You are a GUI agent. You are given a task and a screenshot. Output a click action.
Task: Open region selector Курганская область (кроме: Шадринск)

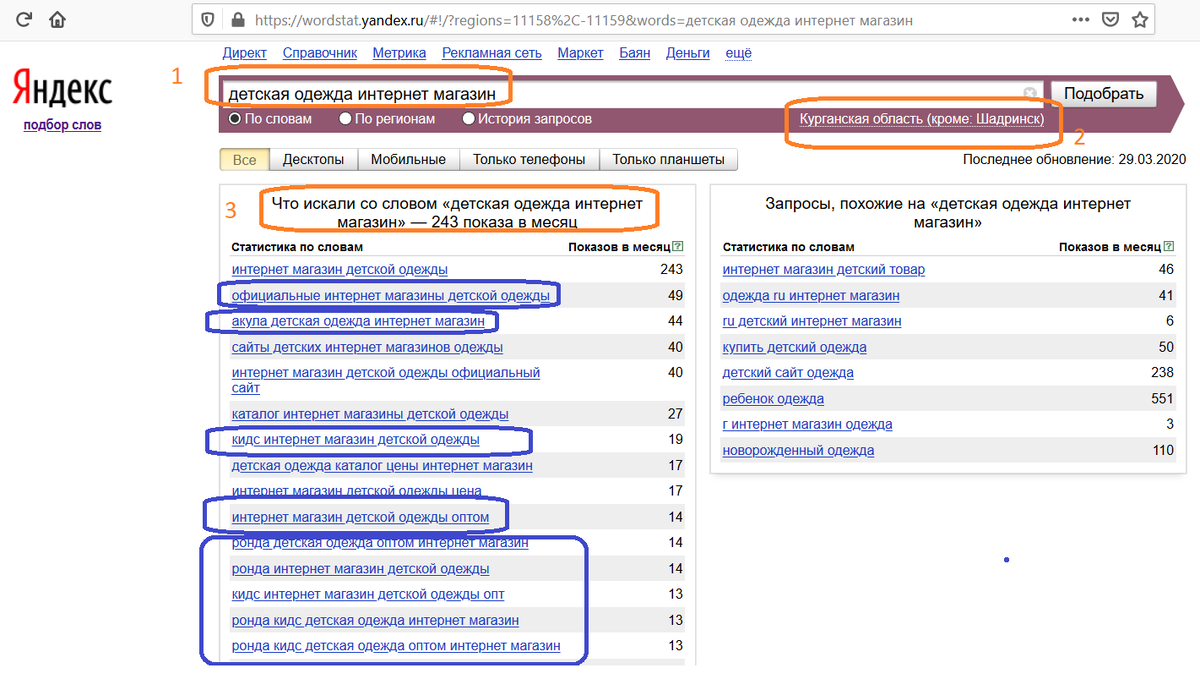[x=922, y=119]
